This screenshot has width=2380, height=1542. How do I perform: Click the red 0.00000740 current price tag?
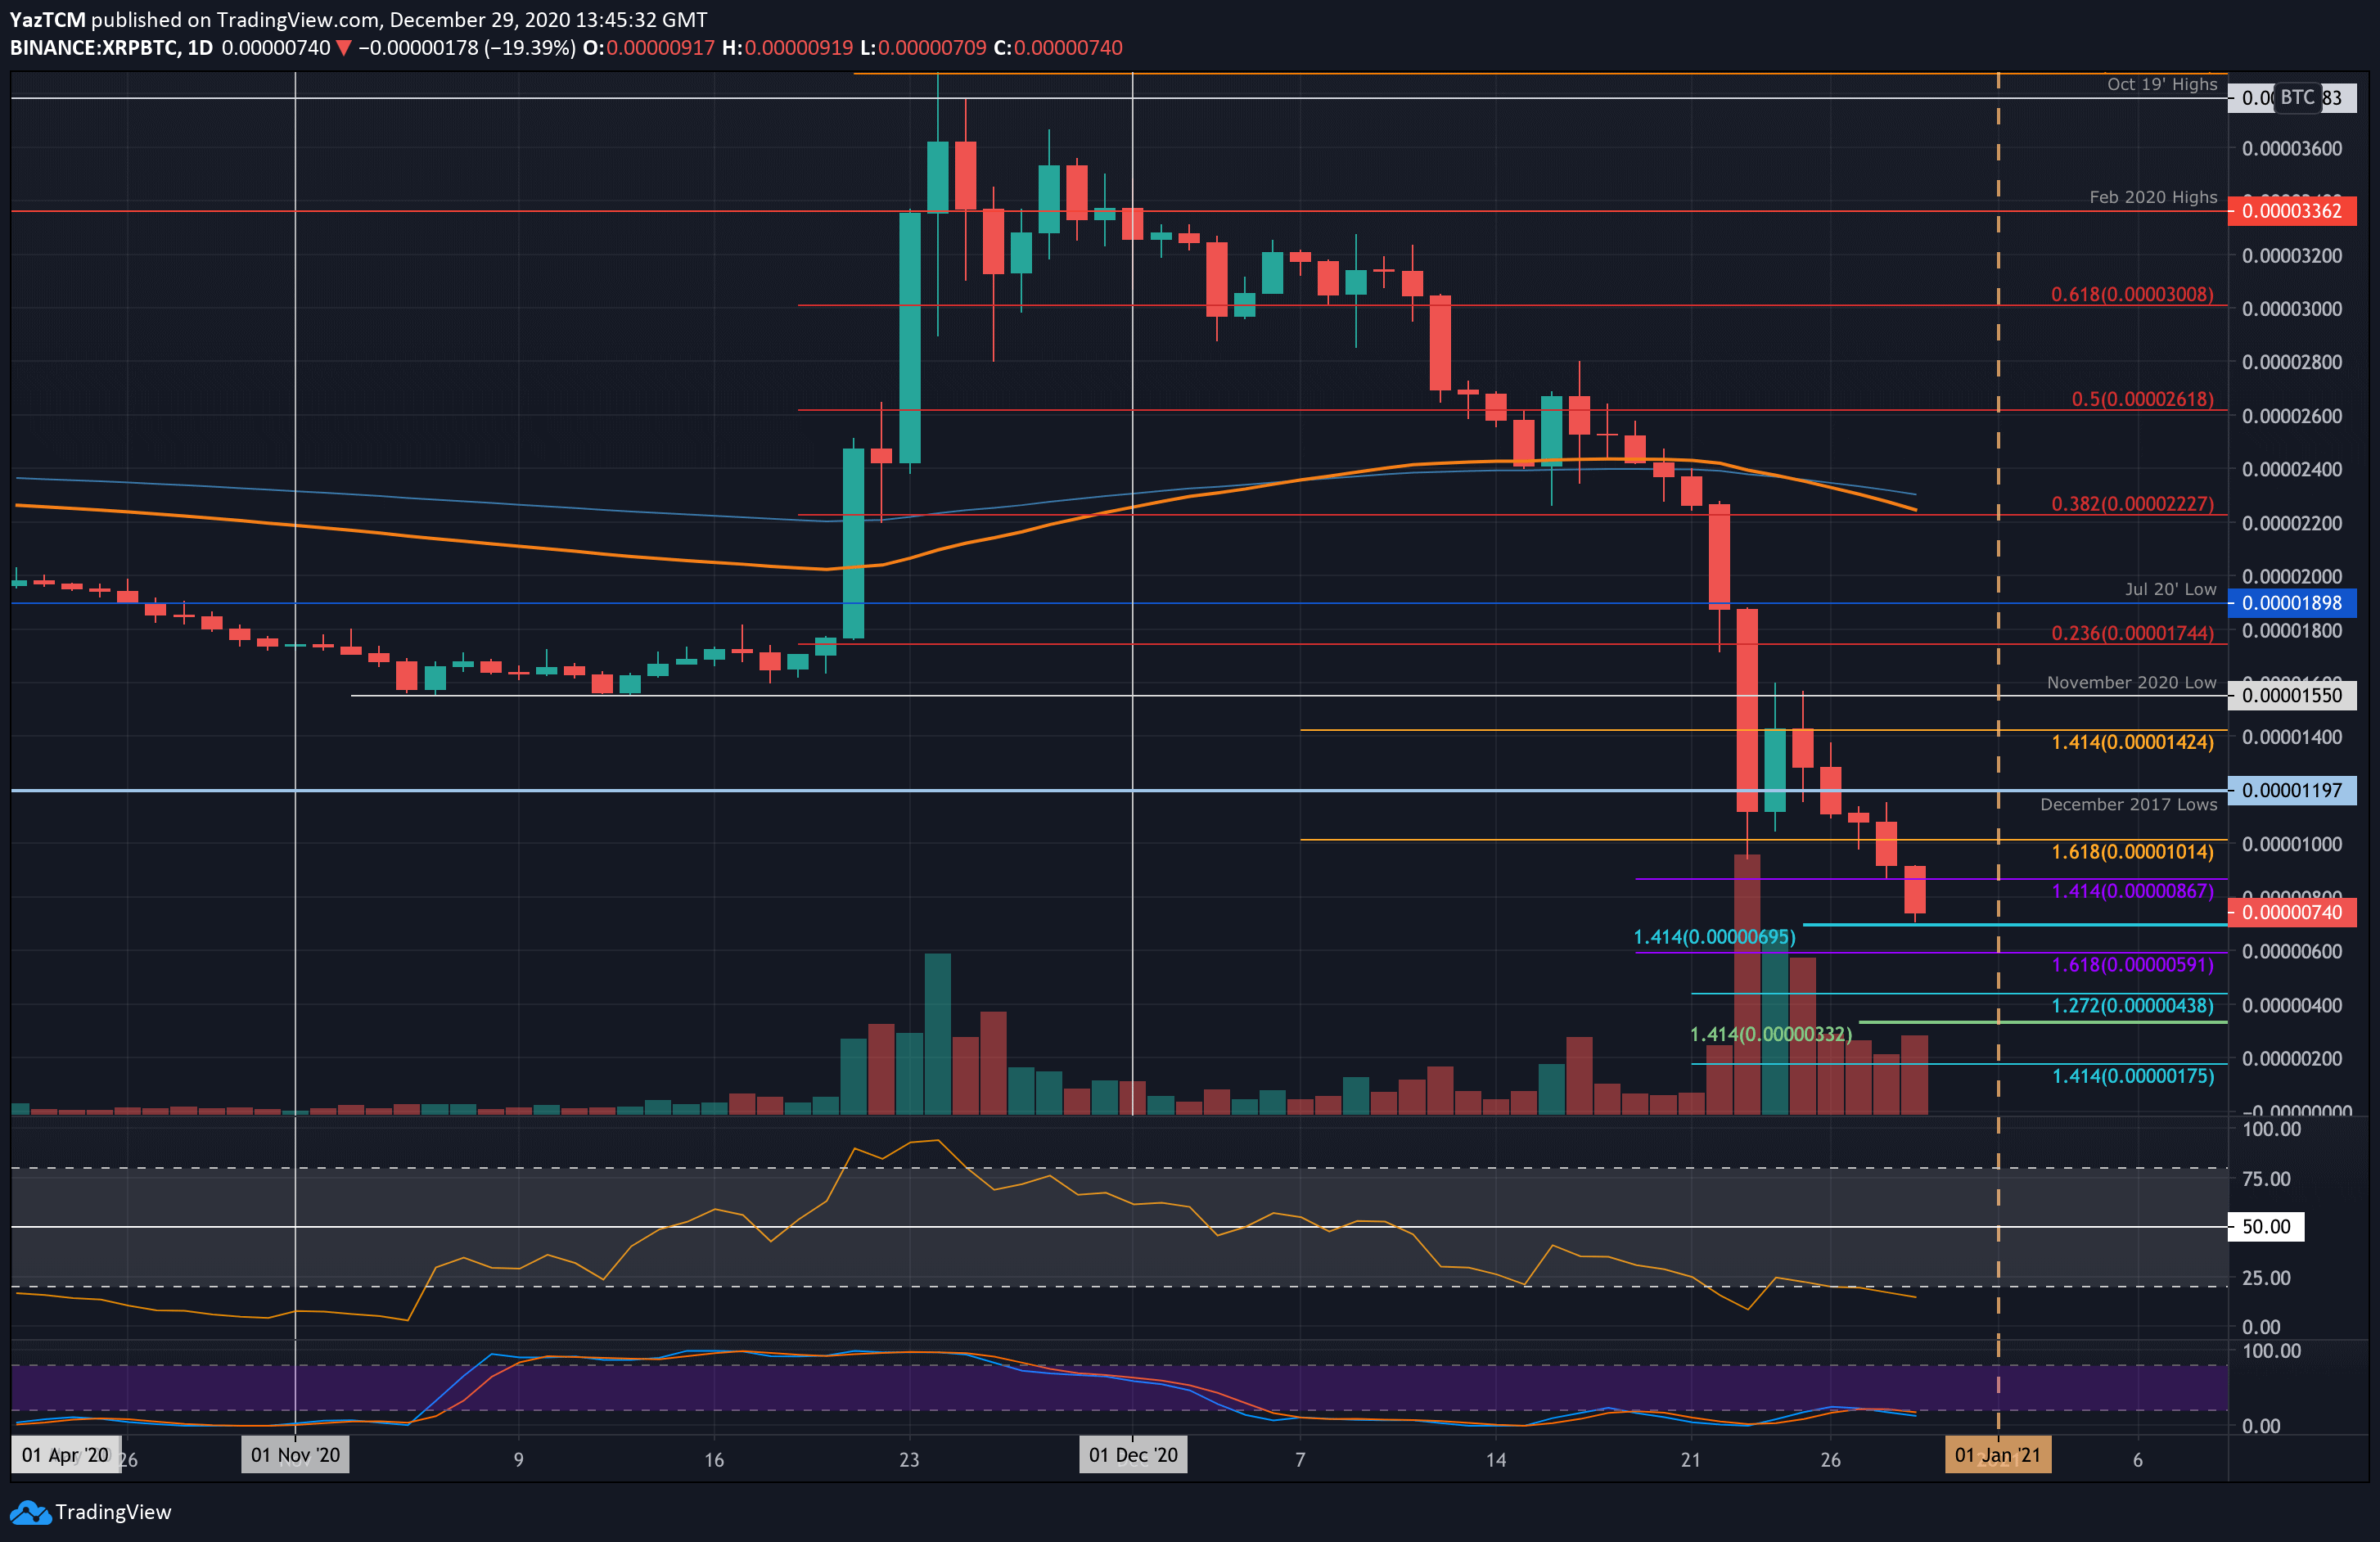tap(2291, 912)
